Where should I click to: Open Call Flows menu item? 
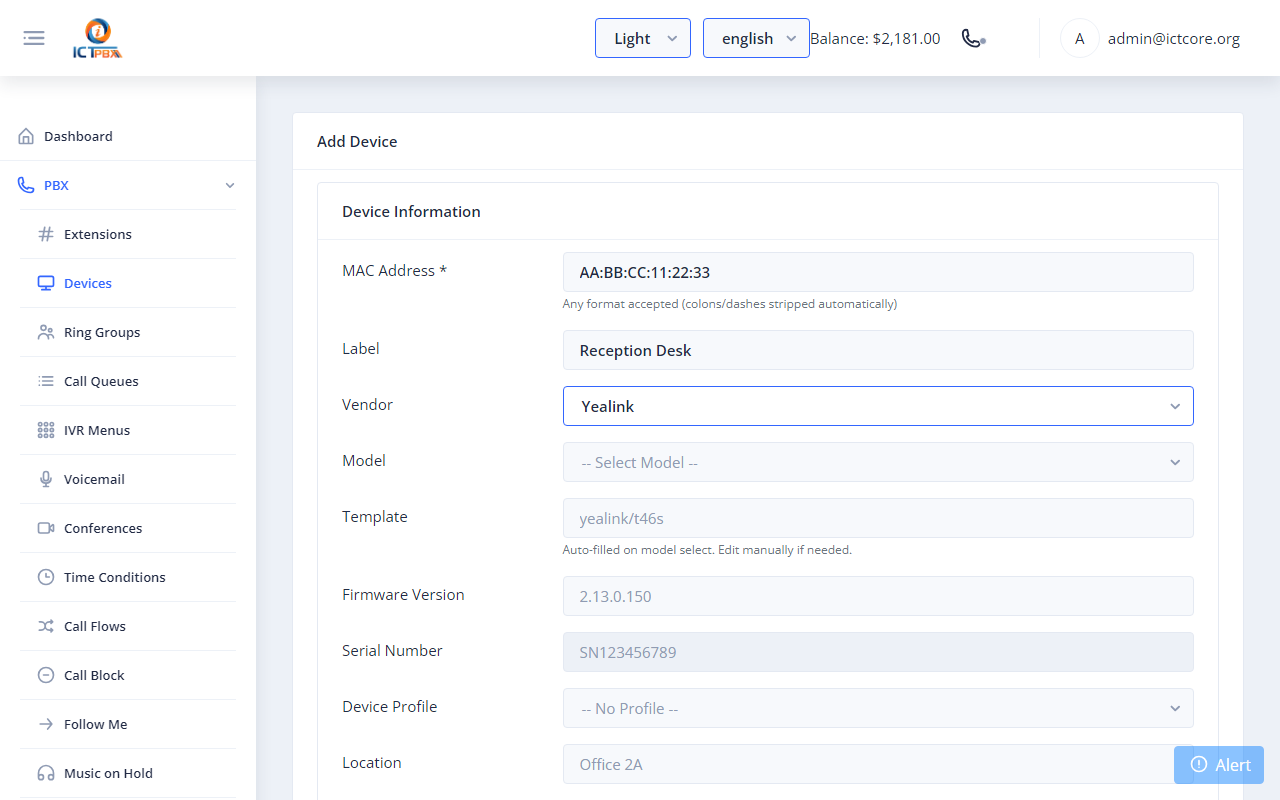pos(128,626)
